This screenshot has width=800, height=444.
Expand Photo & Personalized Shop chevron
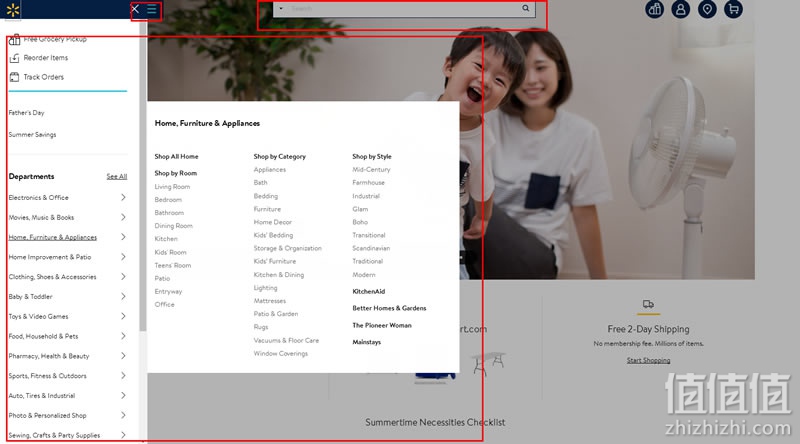tap(123, 415)
